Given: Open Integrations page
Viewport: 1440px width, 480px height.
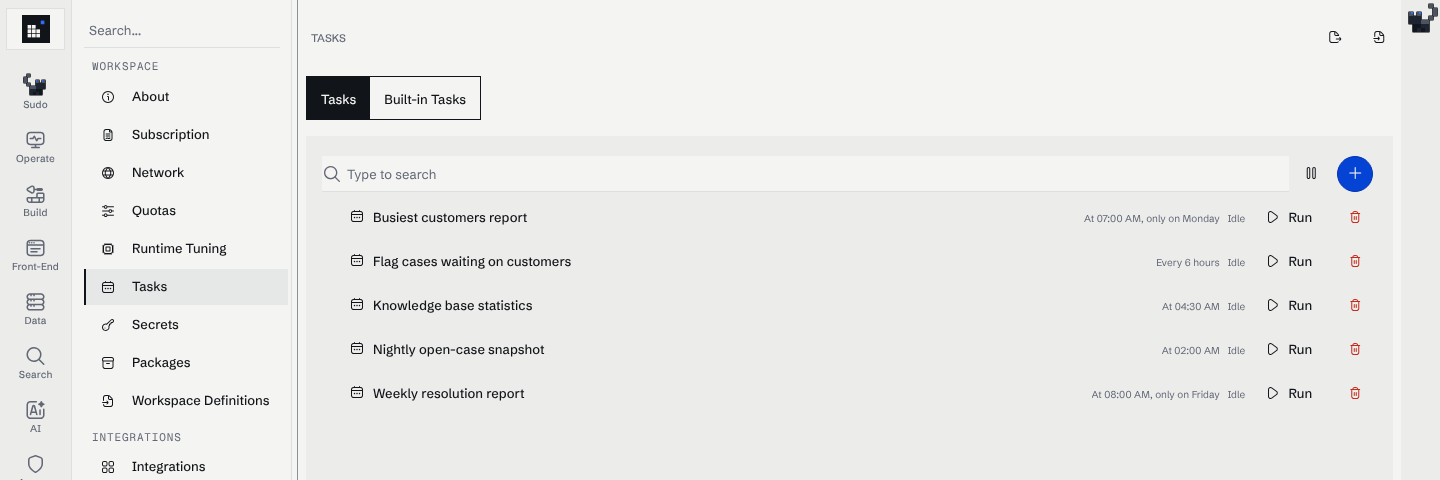Looking at the screenshot, I should click(186, 467).
